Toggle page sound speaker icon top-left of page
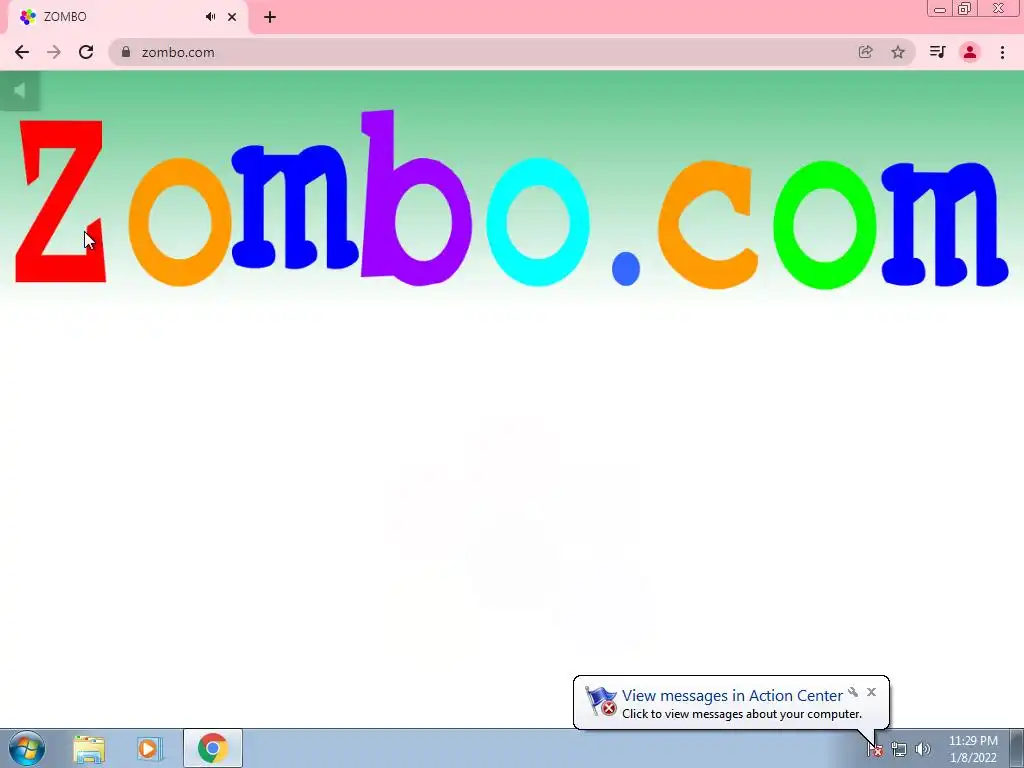Viewport: 1024px width, 768px height. tap(20, 91)
